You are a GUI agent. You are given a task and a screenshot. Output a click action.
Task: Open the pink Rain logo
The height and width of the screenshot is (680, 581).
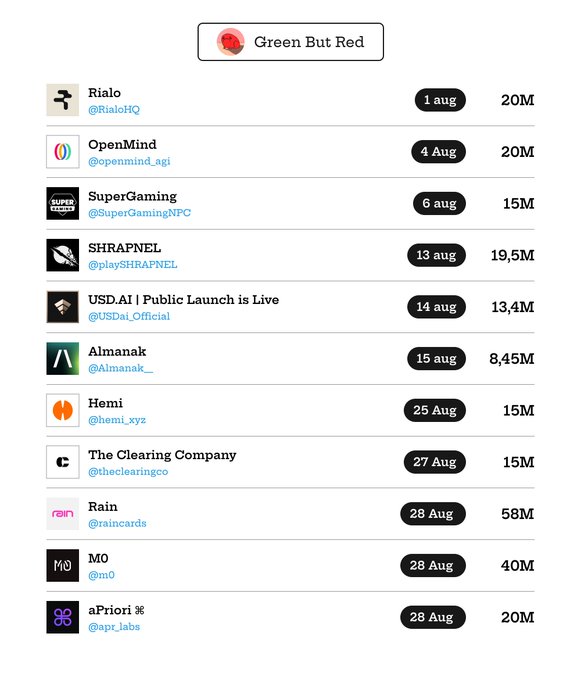tap(62, 513)
